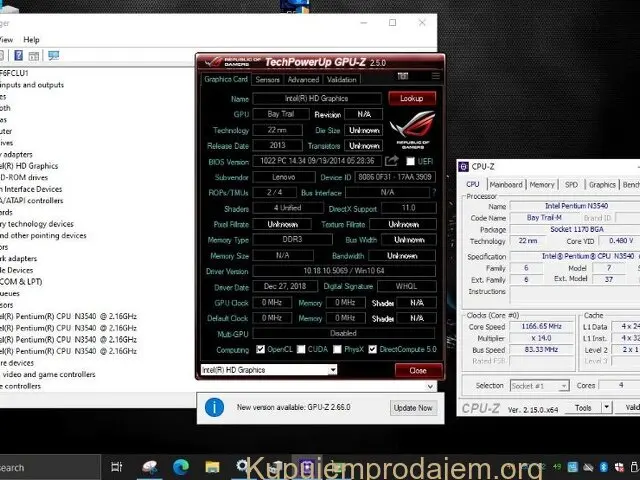Toggle the OpenCL checkbox

261,350
